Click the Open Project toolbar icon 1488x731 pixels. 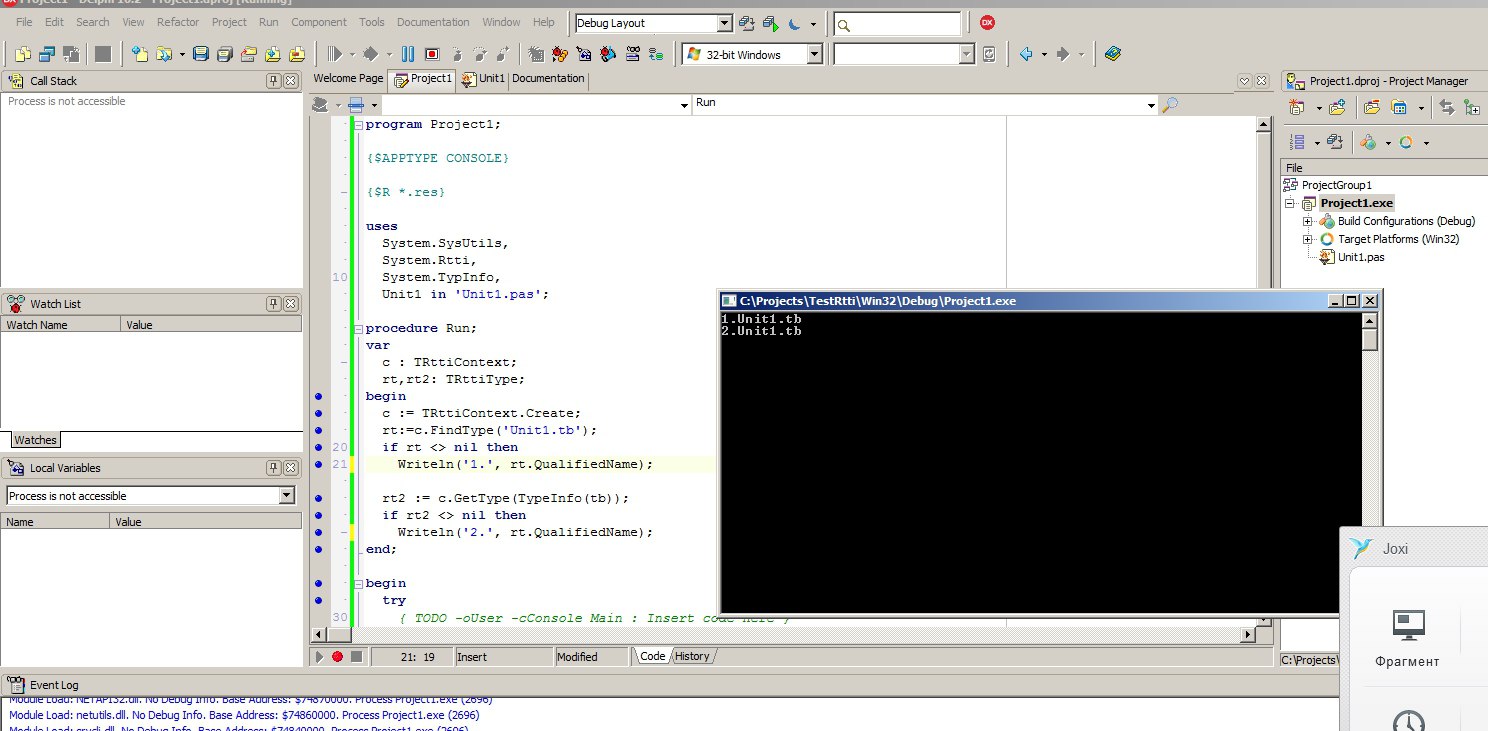(x=248, y=54)
